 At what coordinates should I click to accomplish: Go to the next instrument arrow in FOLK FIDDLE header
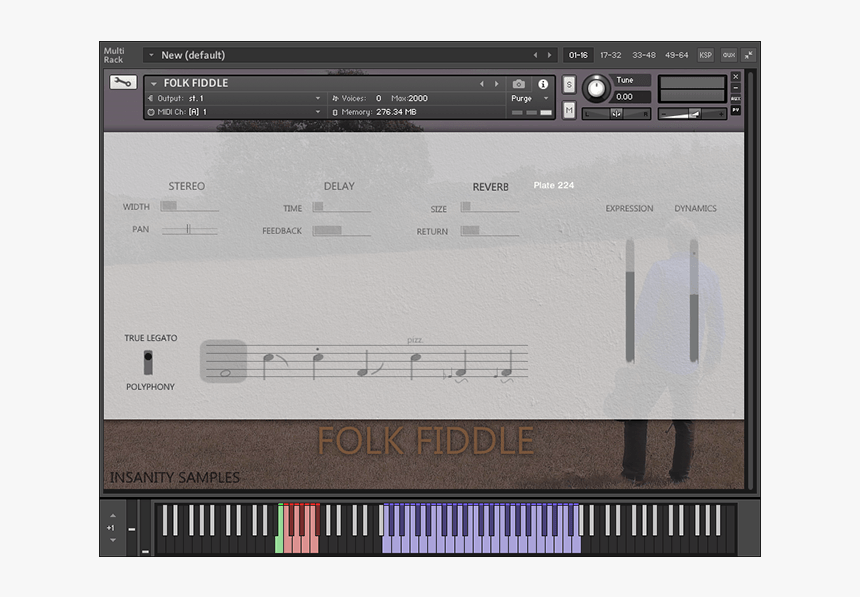coord(496,84)
